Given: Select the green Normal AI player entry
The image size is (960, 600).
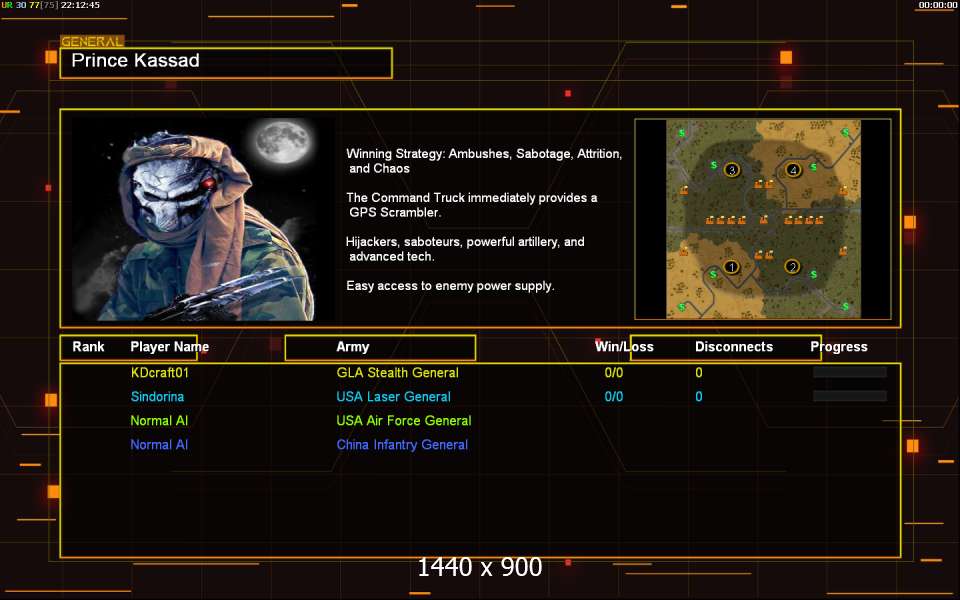Looking at the screenshot, I should 159,421.
